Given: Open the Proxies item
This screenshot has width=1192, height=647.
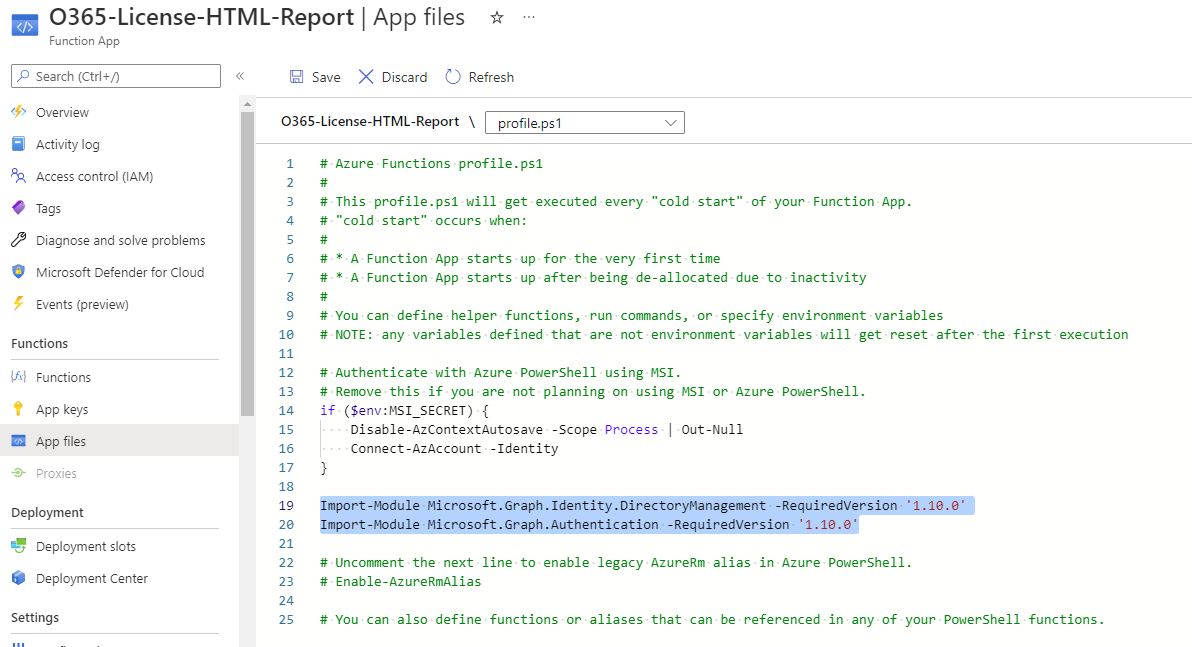Looking at the screenshot, I should tap(56, 473).
